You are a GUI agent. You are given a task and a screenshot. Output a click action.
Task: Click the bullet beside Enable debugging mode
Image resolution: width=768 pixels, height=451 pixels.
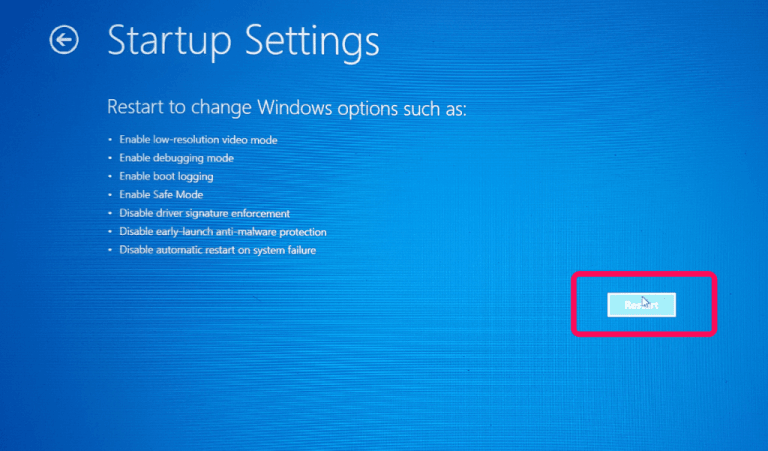point(110,158)
